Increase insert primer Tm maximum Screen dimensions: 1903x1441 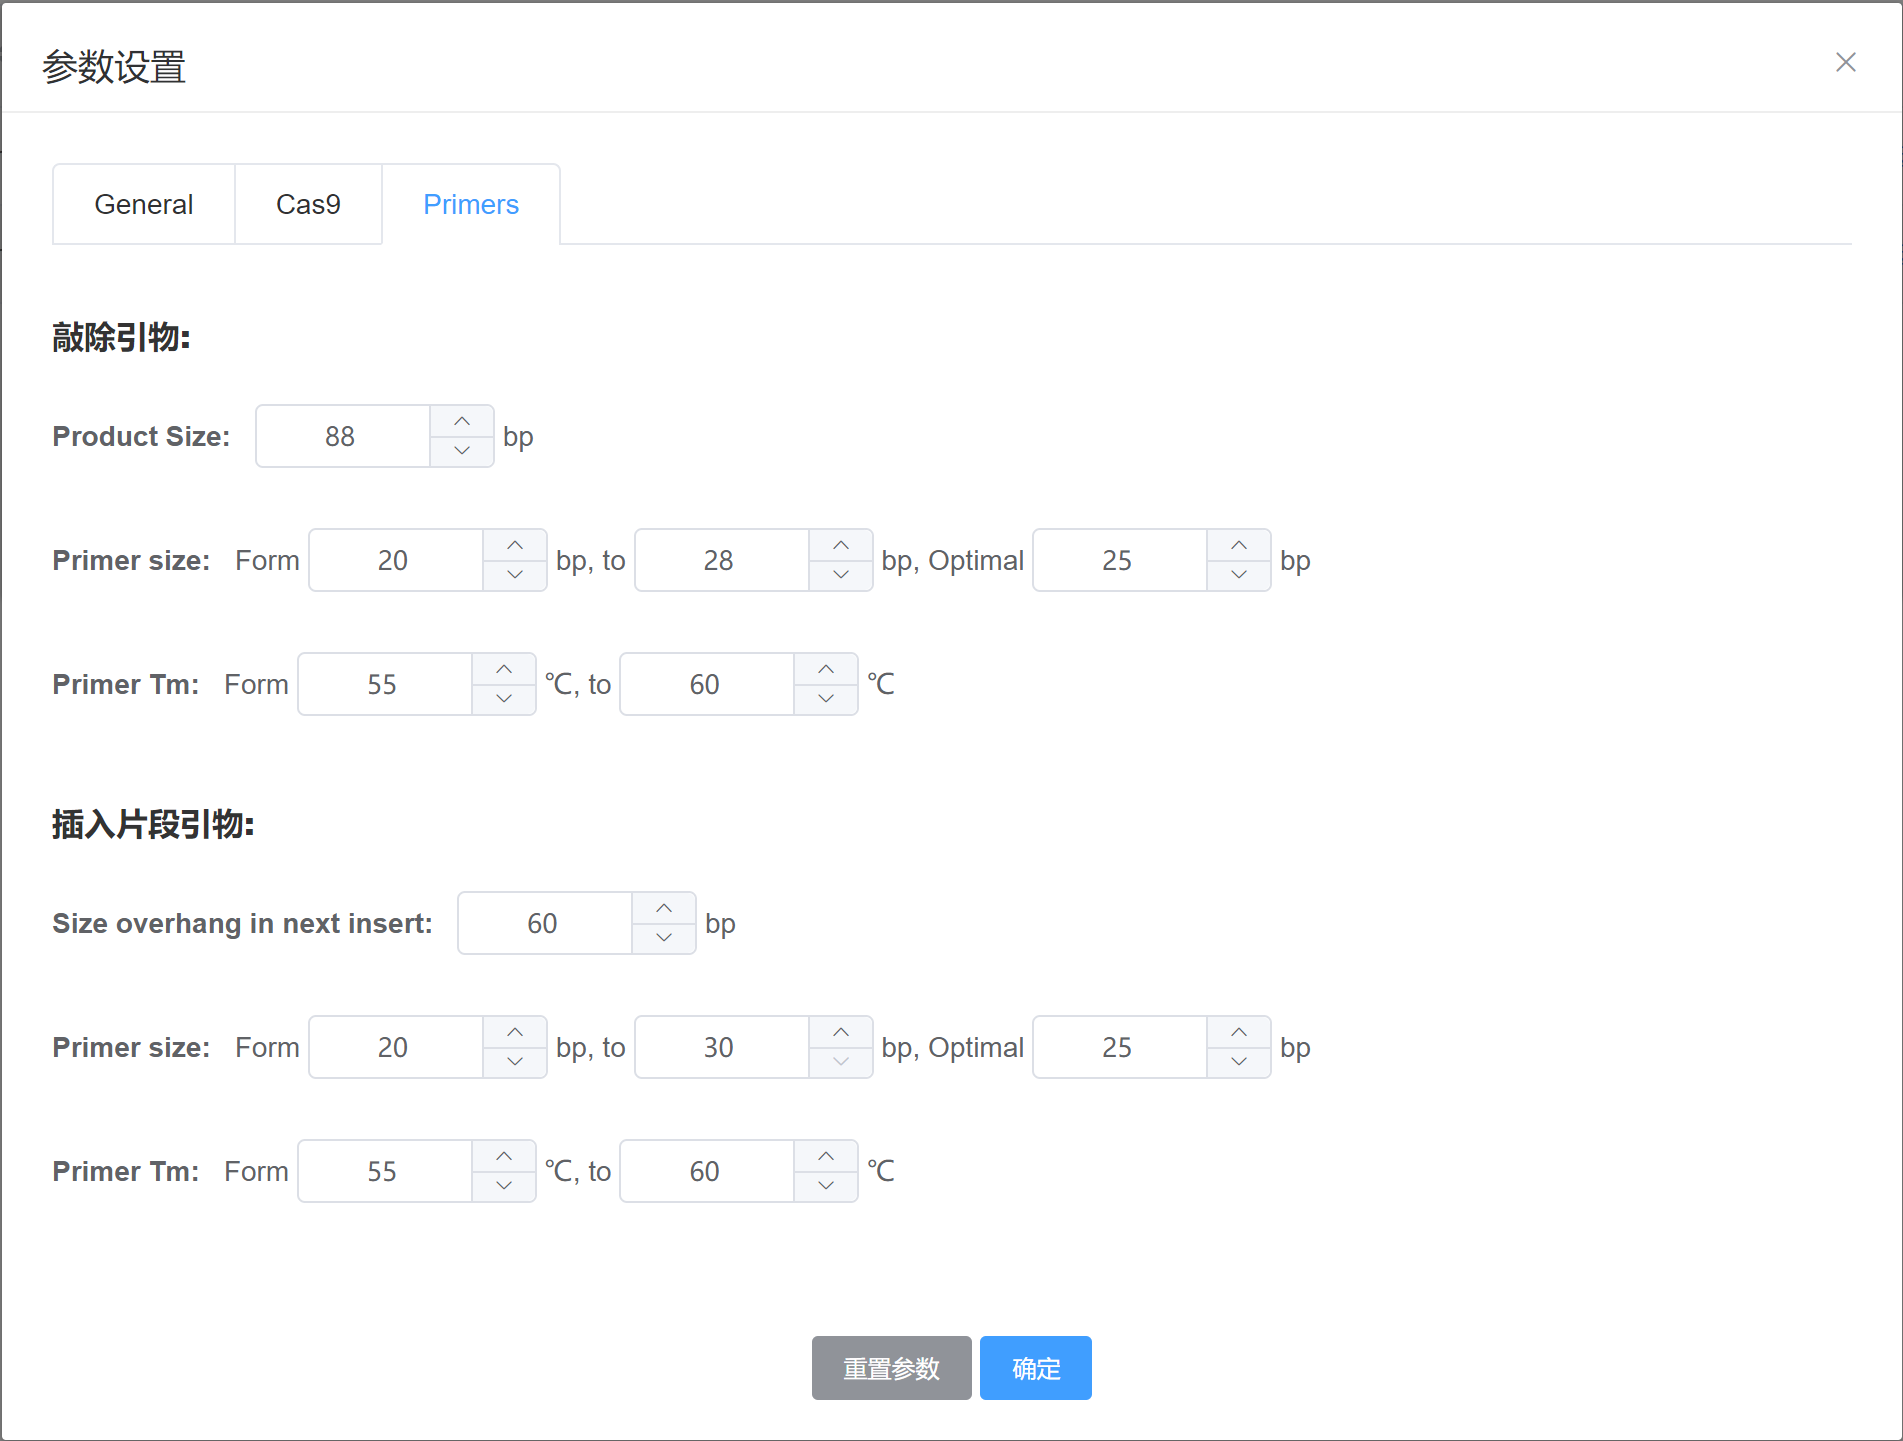826,1156
